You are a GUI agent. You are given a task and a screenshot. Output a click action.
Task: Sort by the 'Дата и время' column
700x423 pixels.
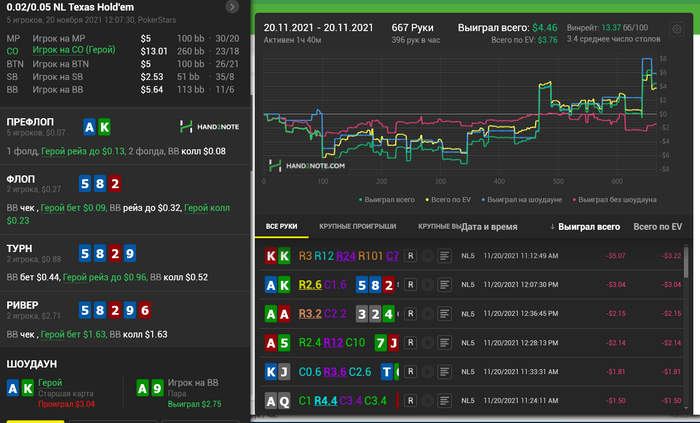tap(489, 227)
